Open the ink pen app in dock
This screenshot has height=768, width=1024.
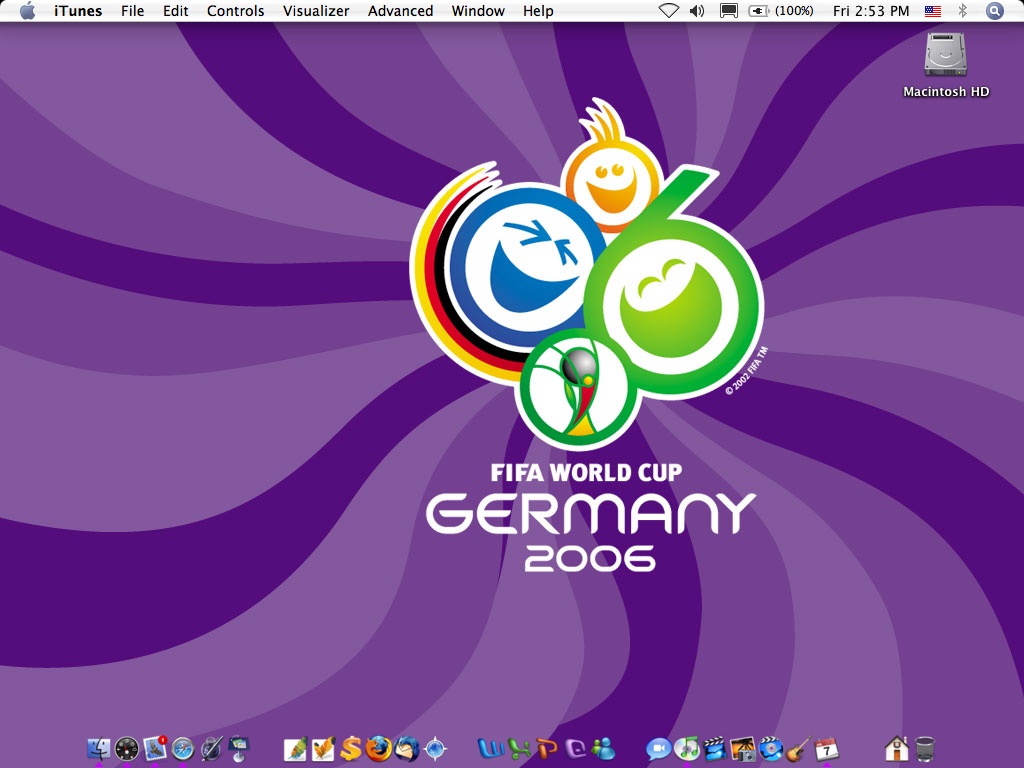pos(211,748)
